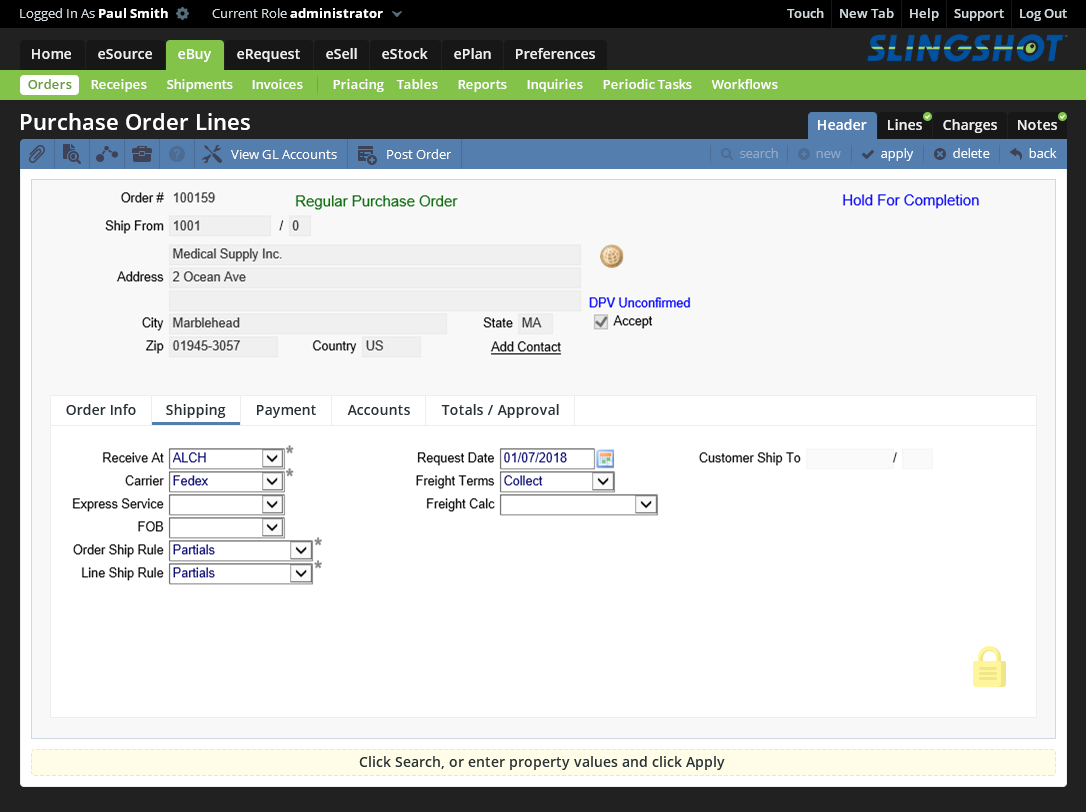
Task: Switch to the Payment tab
Action: (x=286, y=410)
